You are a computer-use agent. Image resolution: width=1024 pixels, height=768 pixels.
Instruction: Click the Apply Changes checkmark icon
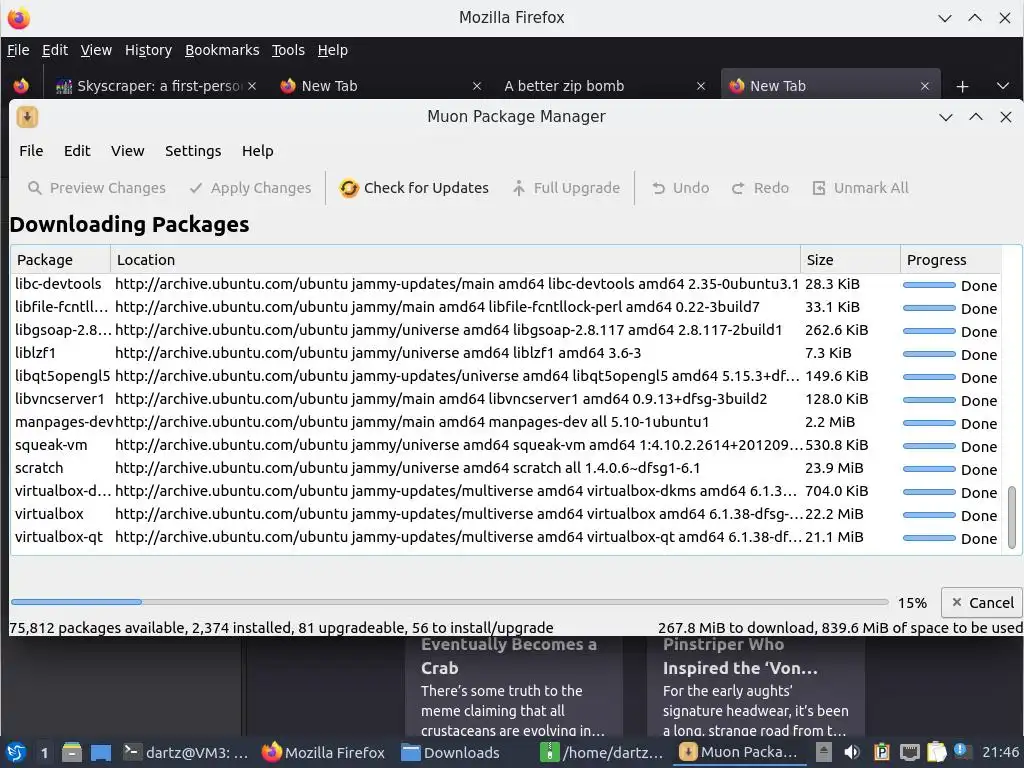coord(196,188)
